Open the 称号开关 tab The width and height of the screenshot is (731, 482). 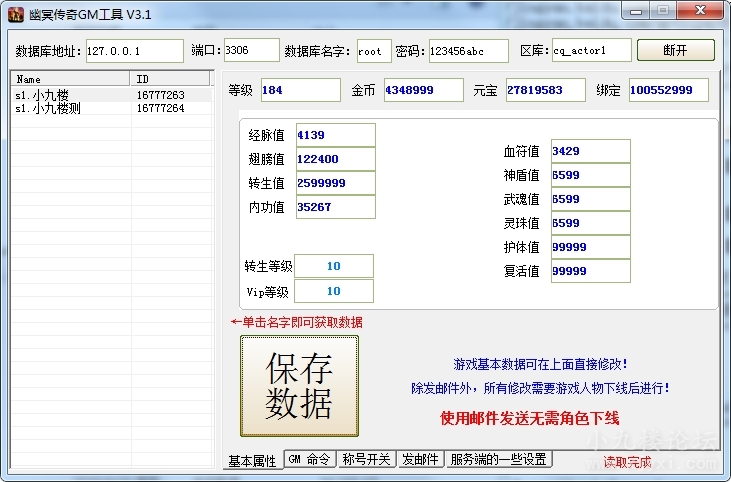[366, 459]
